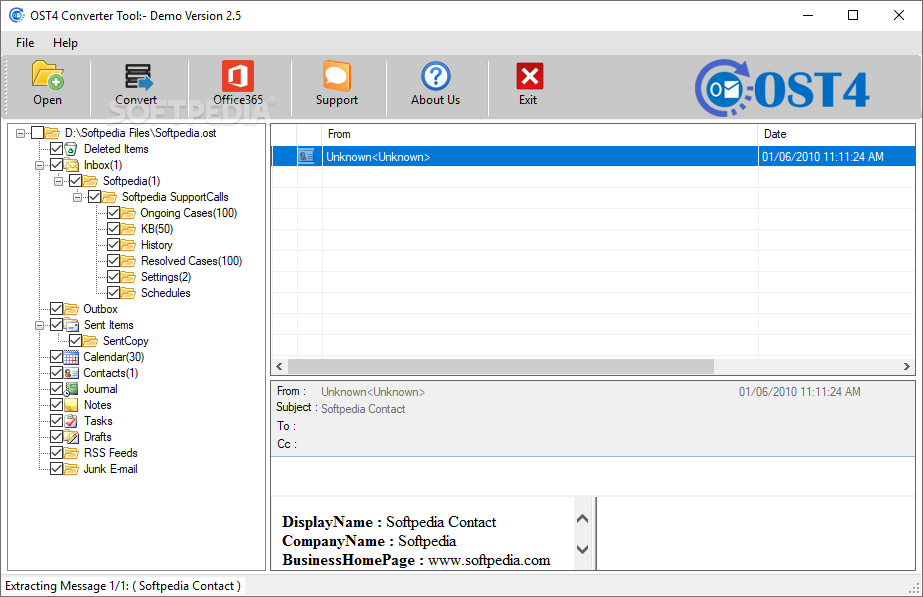Select the Softpedia SupportCalls folder label
The height and width of the screenshot is (597, 923).
[x=175, y=197]
